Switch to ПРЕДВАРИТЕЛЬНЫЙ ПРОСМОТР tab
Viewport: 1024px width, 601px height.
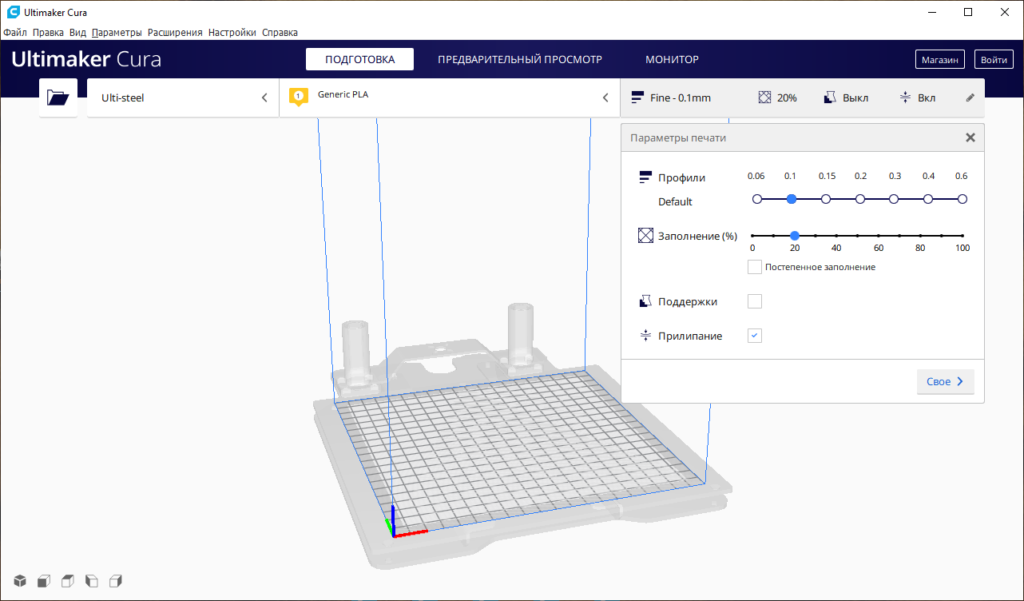point(520,60)
